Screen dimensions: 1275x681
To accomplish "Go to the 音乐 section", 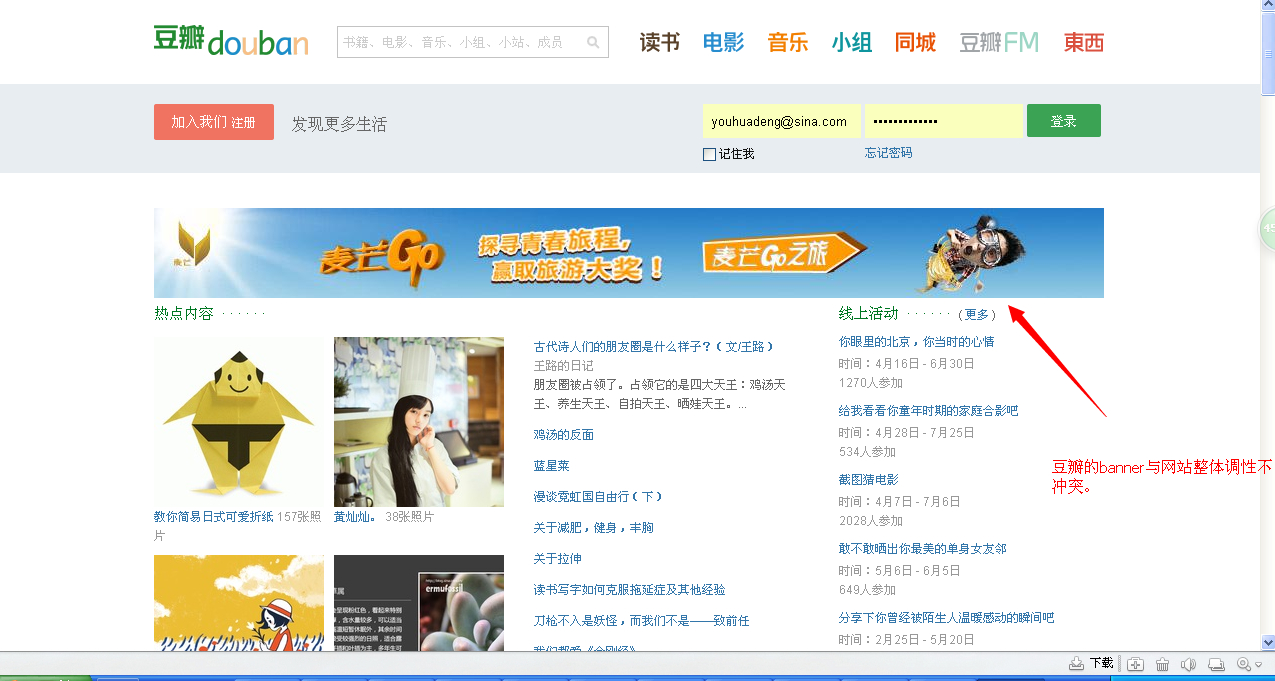I will (787, 42).
